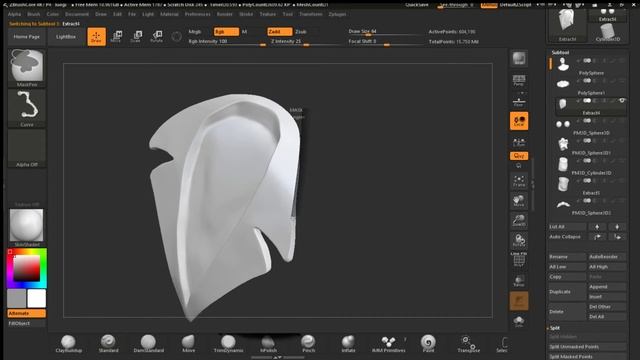Open the Zplugin menu
This screenshot has height=360, width=640.
337,14
